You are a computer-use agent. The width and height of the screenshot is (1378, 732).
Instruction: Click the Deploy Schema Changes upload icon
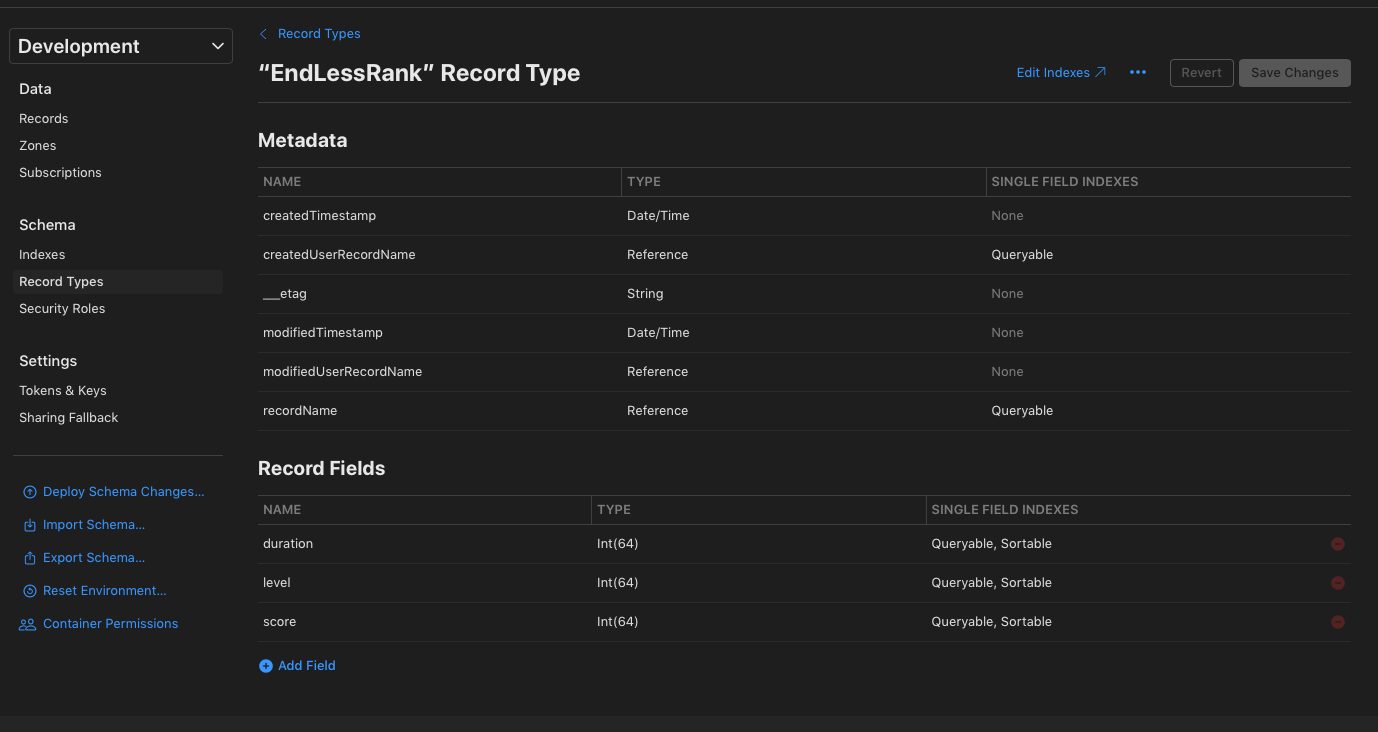coord(29,492)
